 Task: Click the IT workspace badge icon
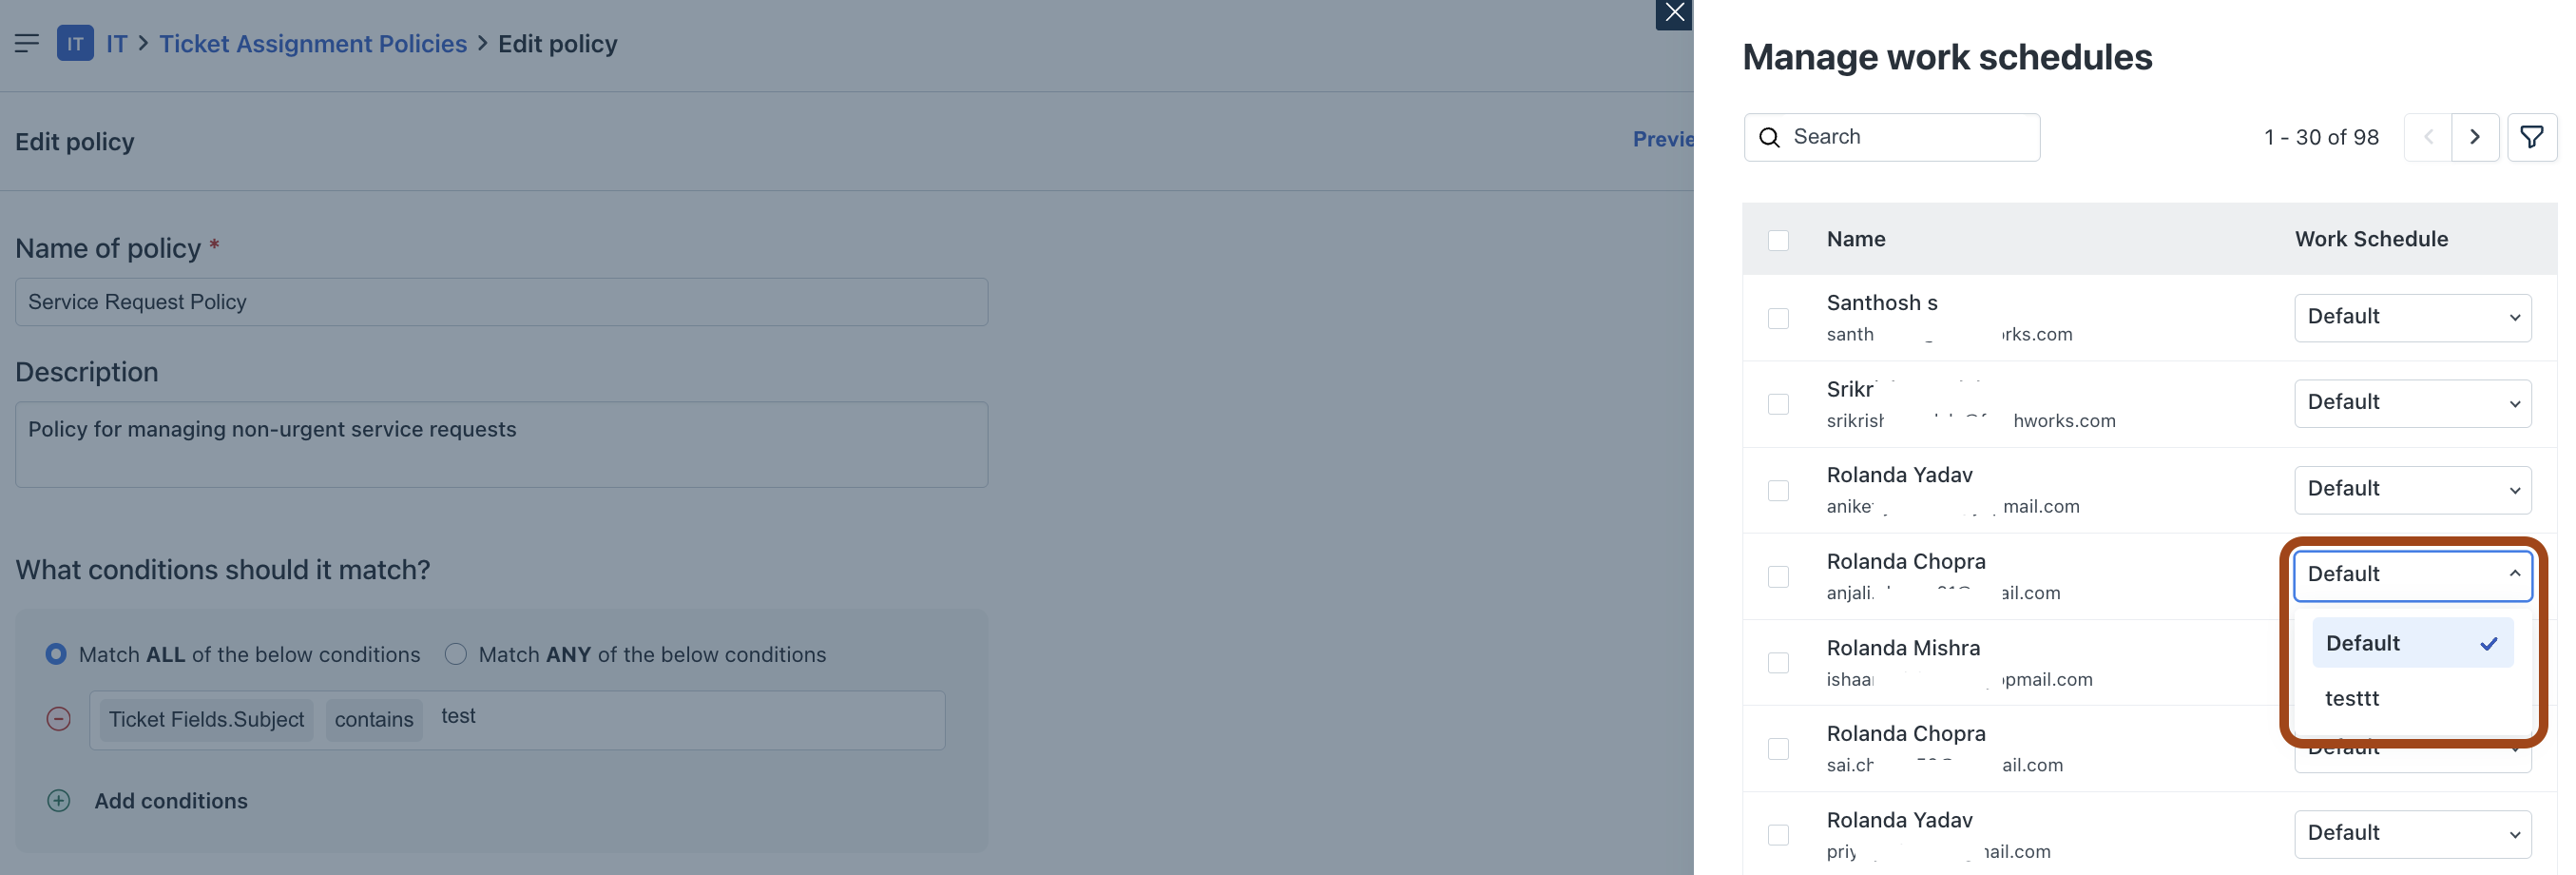(75, 43)
